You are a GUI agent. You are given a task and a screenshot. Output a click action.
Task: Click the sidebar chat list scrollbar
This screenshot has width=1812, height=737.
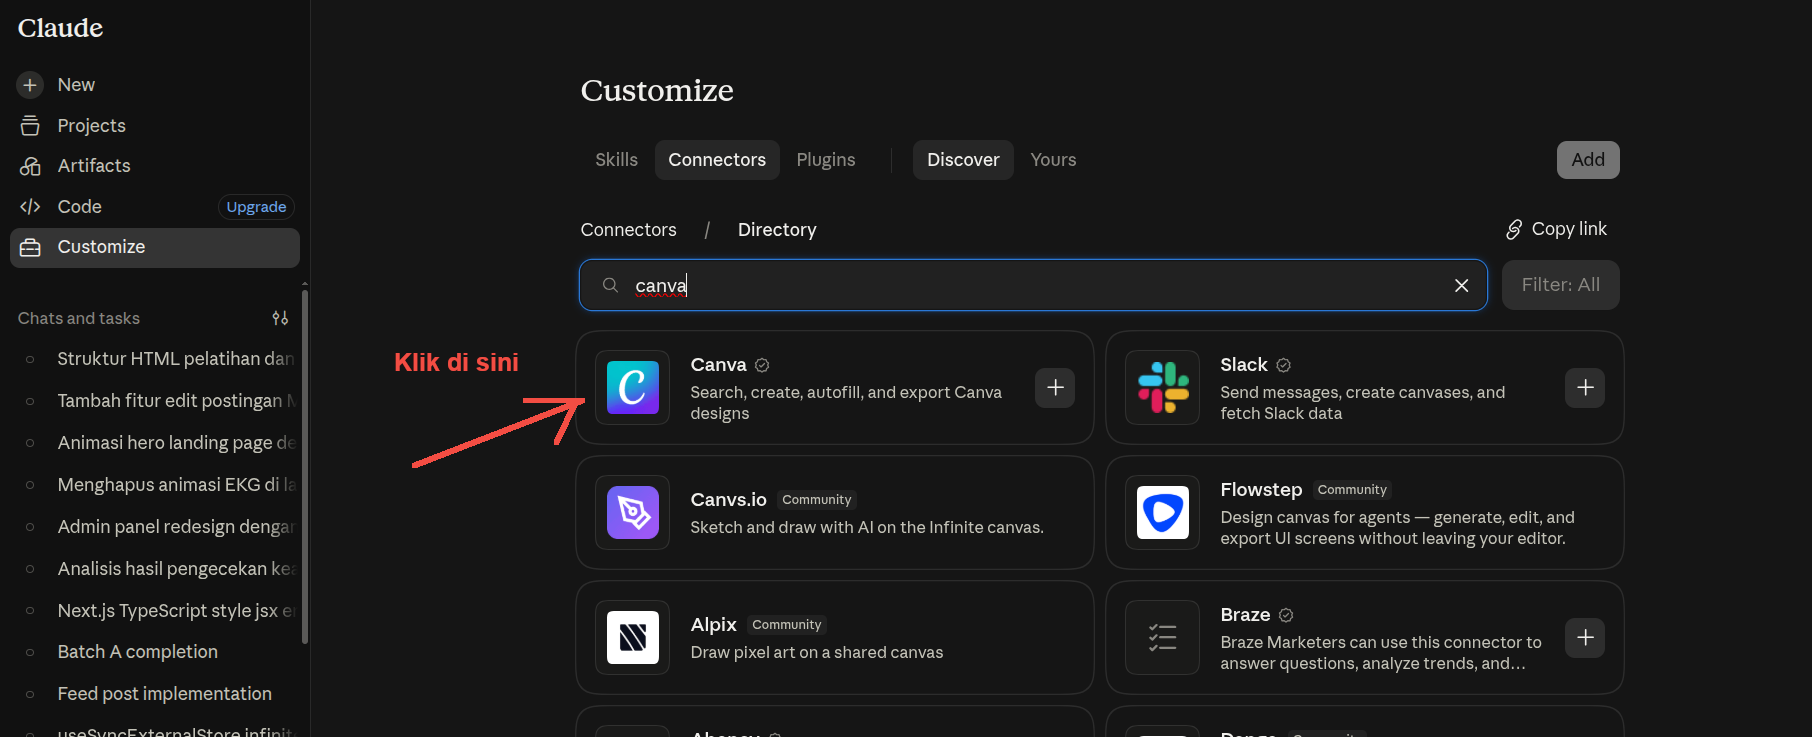coord(305,465)
